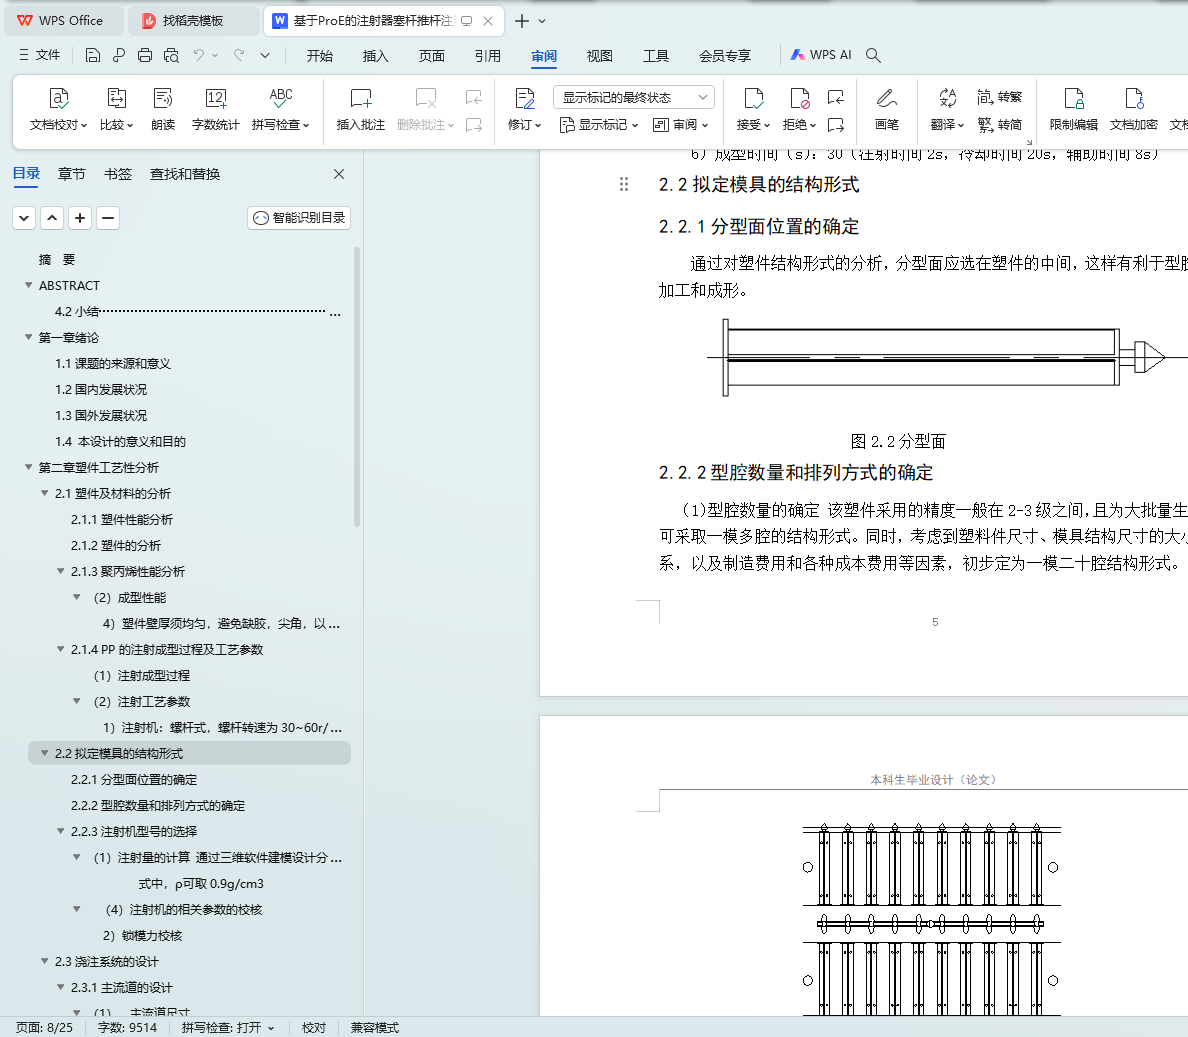
Task: Switch to 书签 navigation tab
Action: (x=118, y=174)
